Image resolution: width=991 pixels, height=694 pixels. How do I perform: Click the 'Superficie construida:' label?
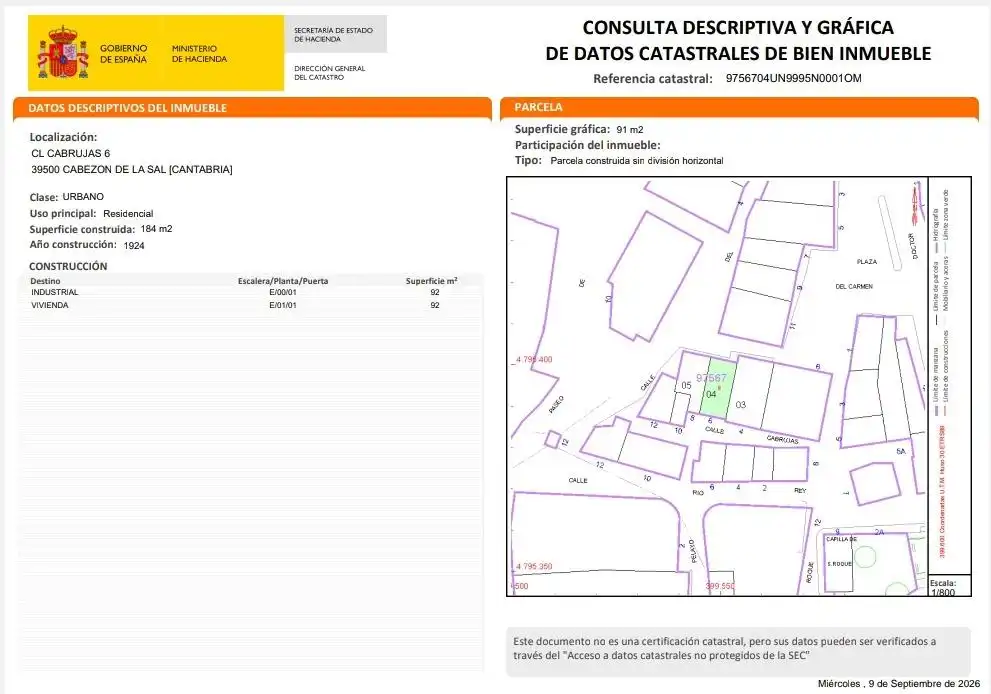point(82,229)
